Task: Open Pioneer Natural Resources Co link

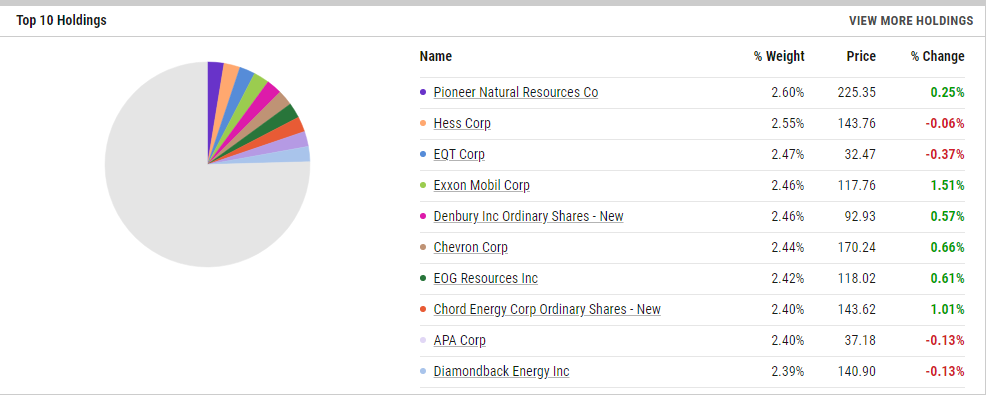Action: 515,92
